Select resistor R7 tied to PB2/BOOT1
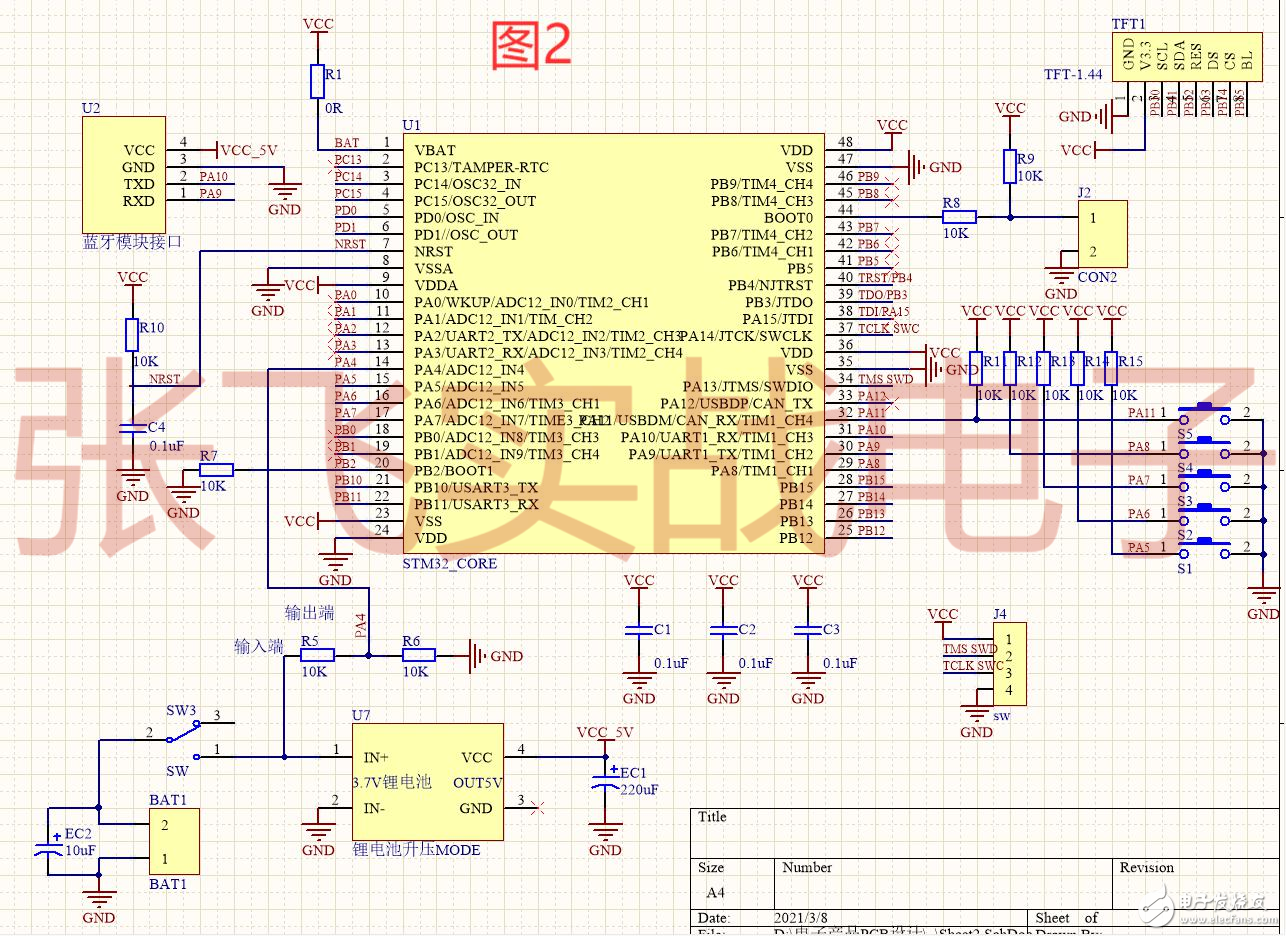The image size is (1286, 936). pyautogui.click(x=216, y=470)
